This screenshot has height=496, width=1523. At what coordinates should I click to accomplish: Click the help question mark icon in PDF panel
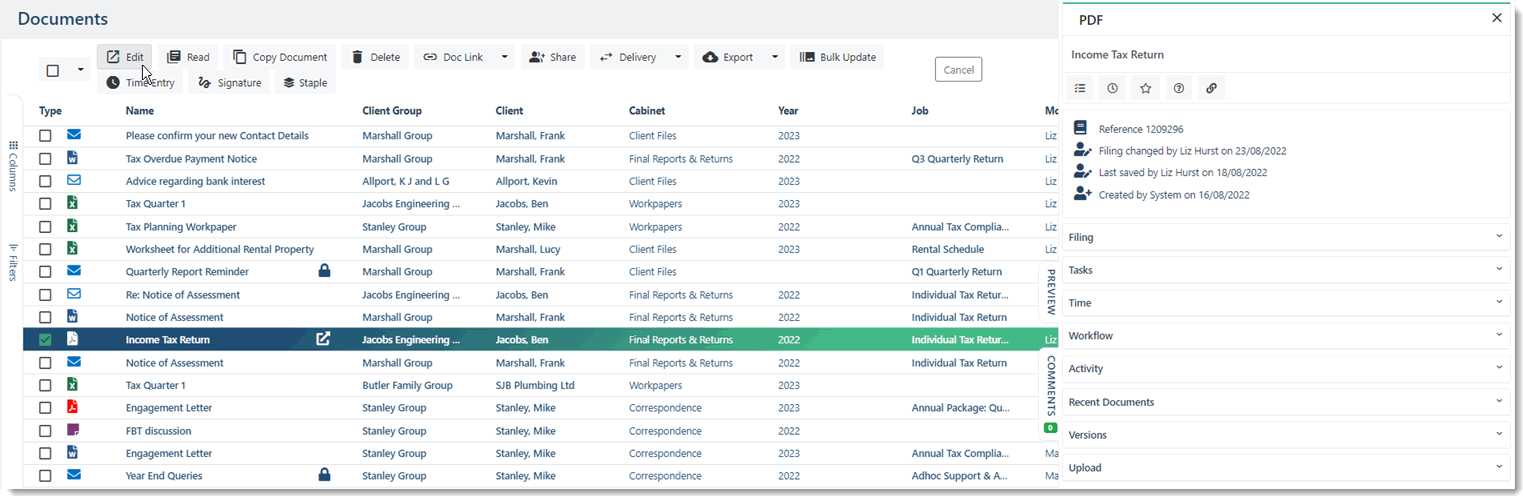point(1179,88)
